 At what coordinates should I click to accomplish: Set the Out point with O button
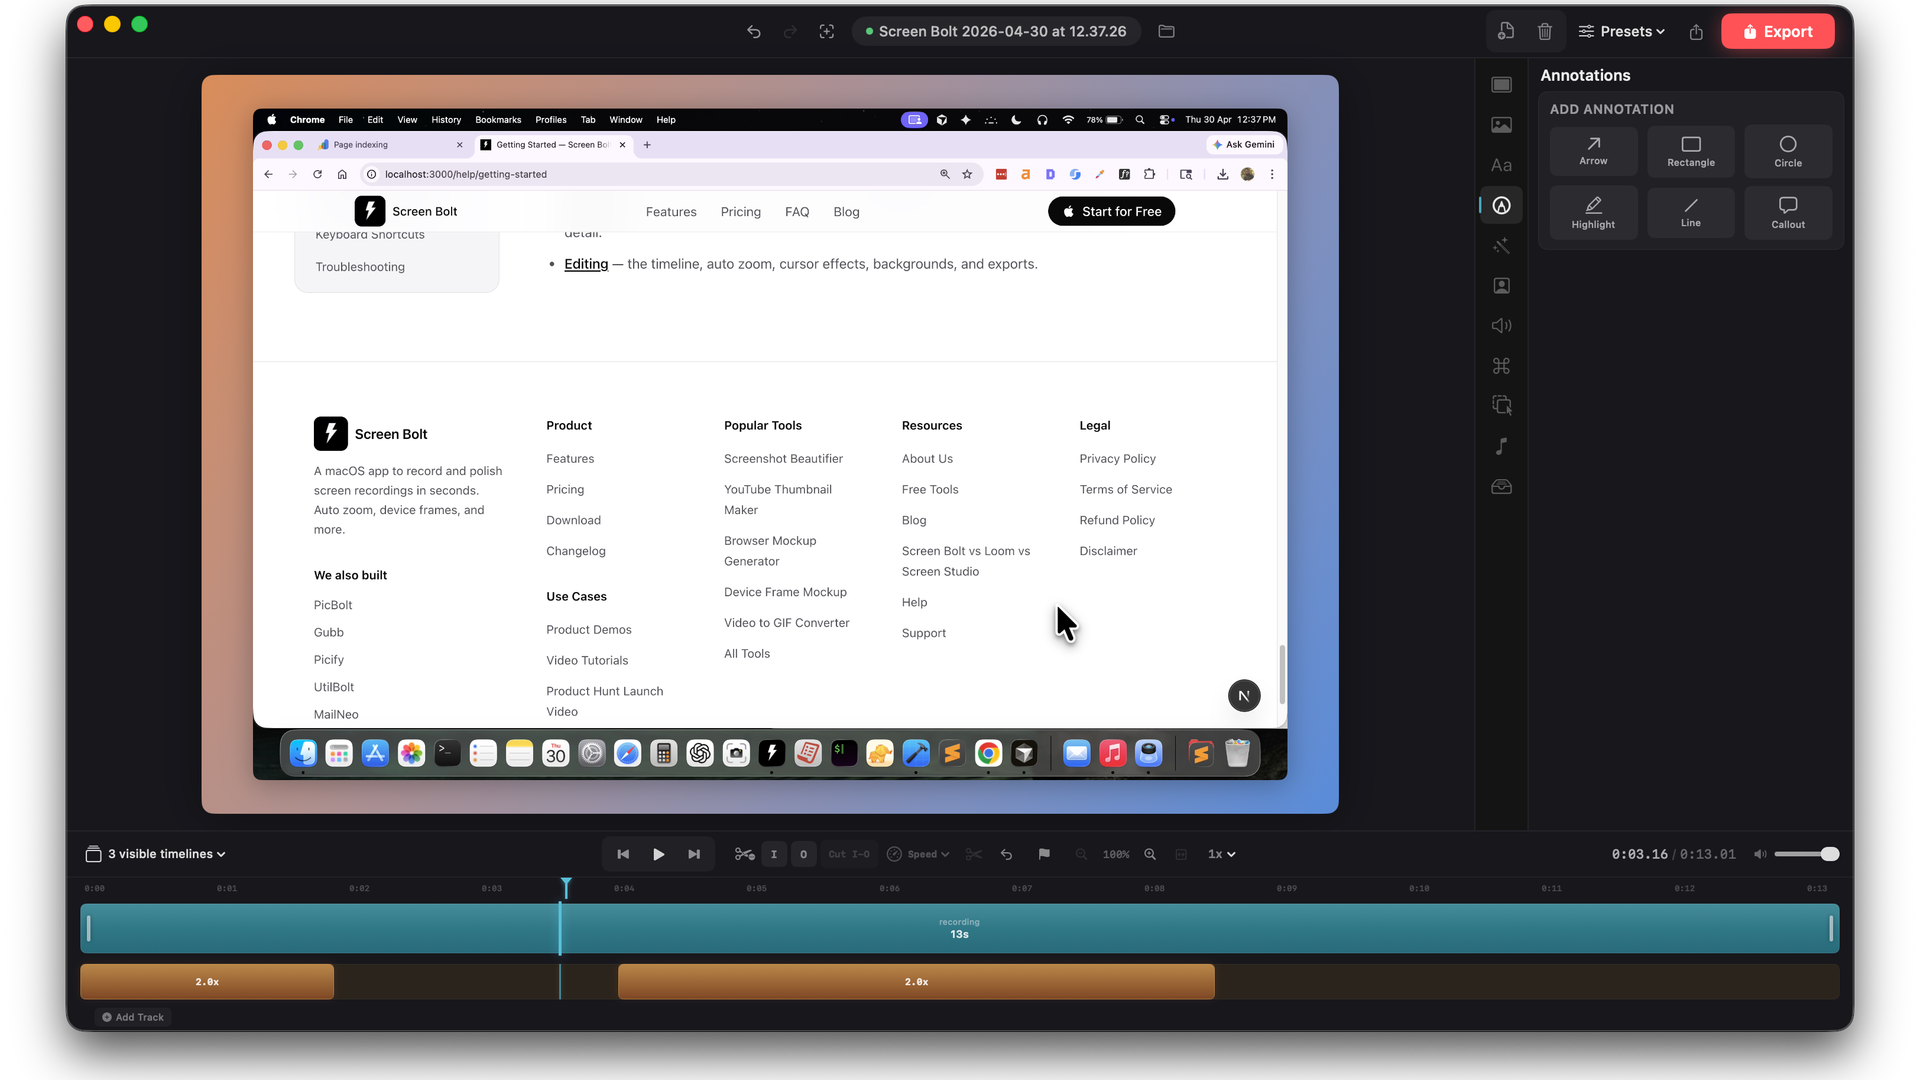pos(803,854)
